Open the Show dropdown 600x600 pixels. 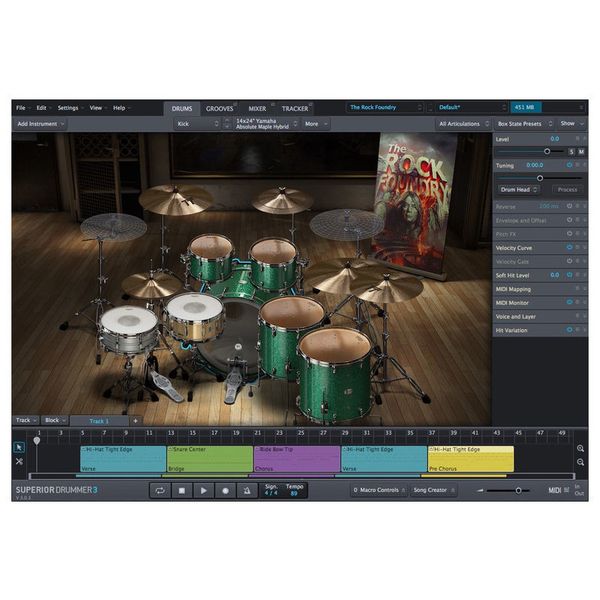coord(572,124)
